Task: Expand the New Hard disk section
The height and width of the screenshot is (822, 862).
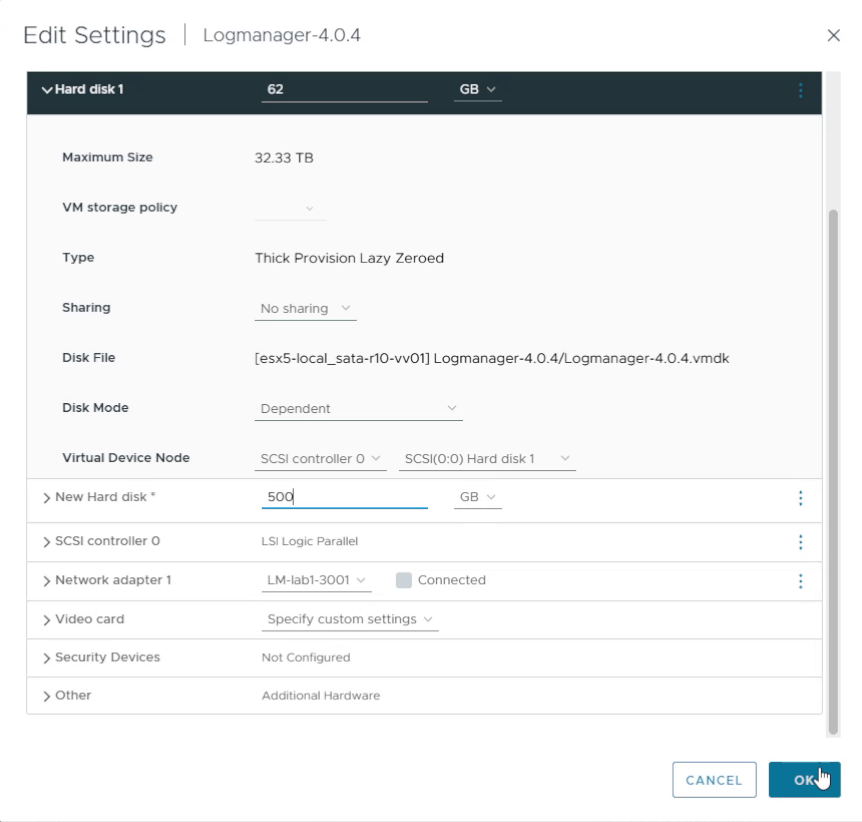Action: point(46,497)
